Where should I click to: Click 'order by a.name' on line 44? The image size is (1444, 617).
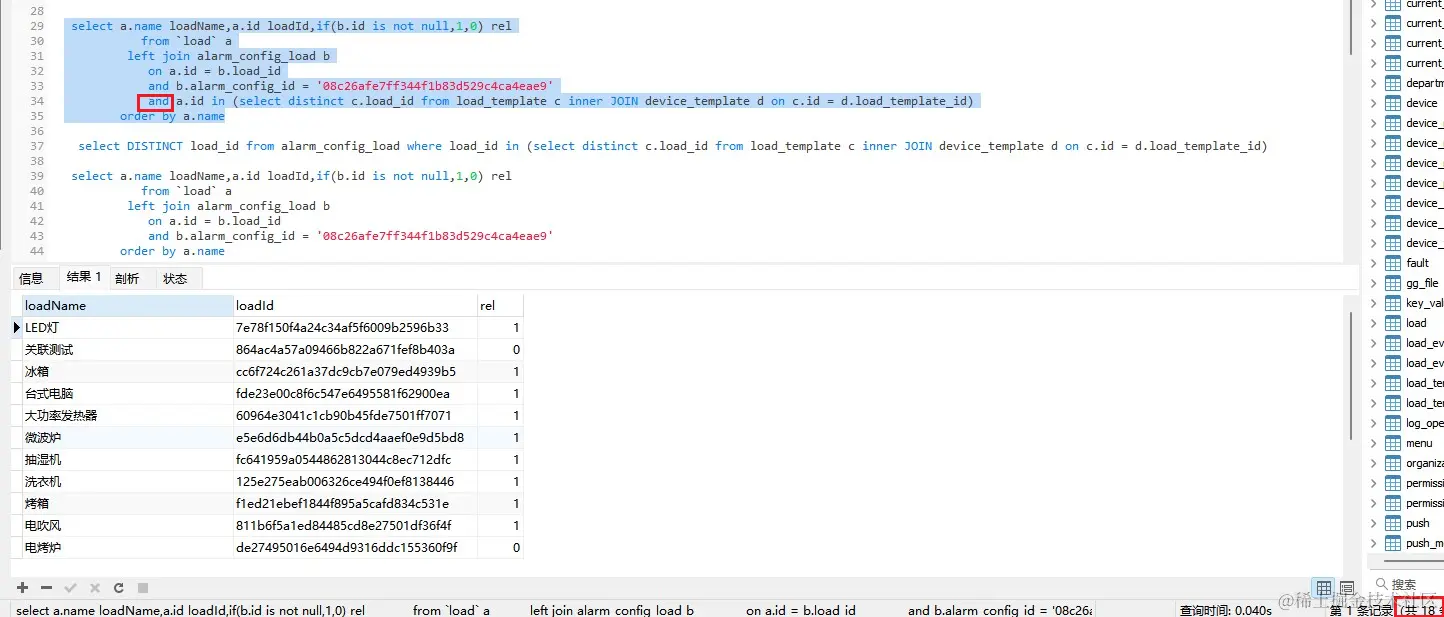point(172,251)
